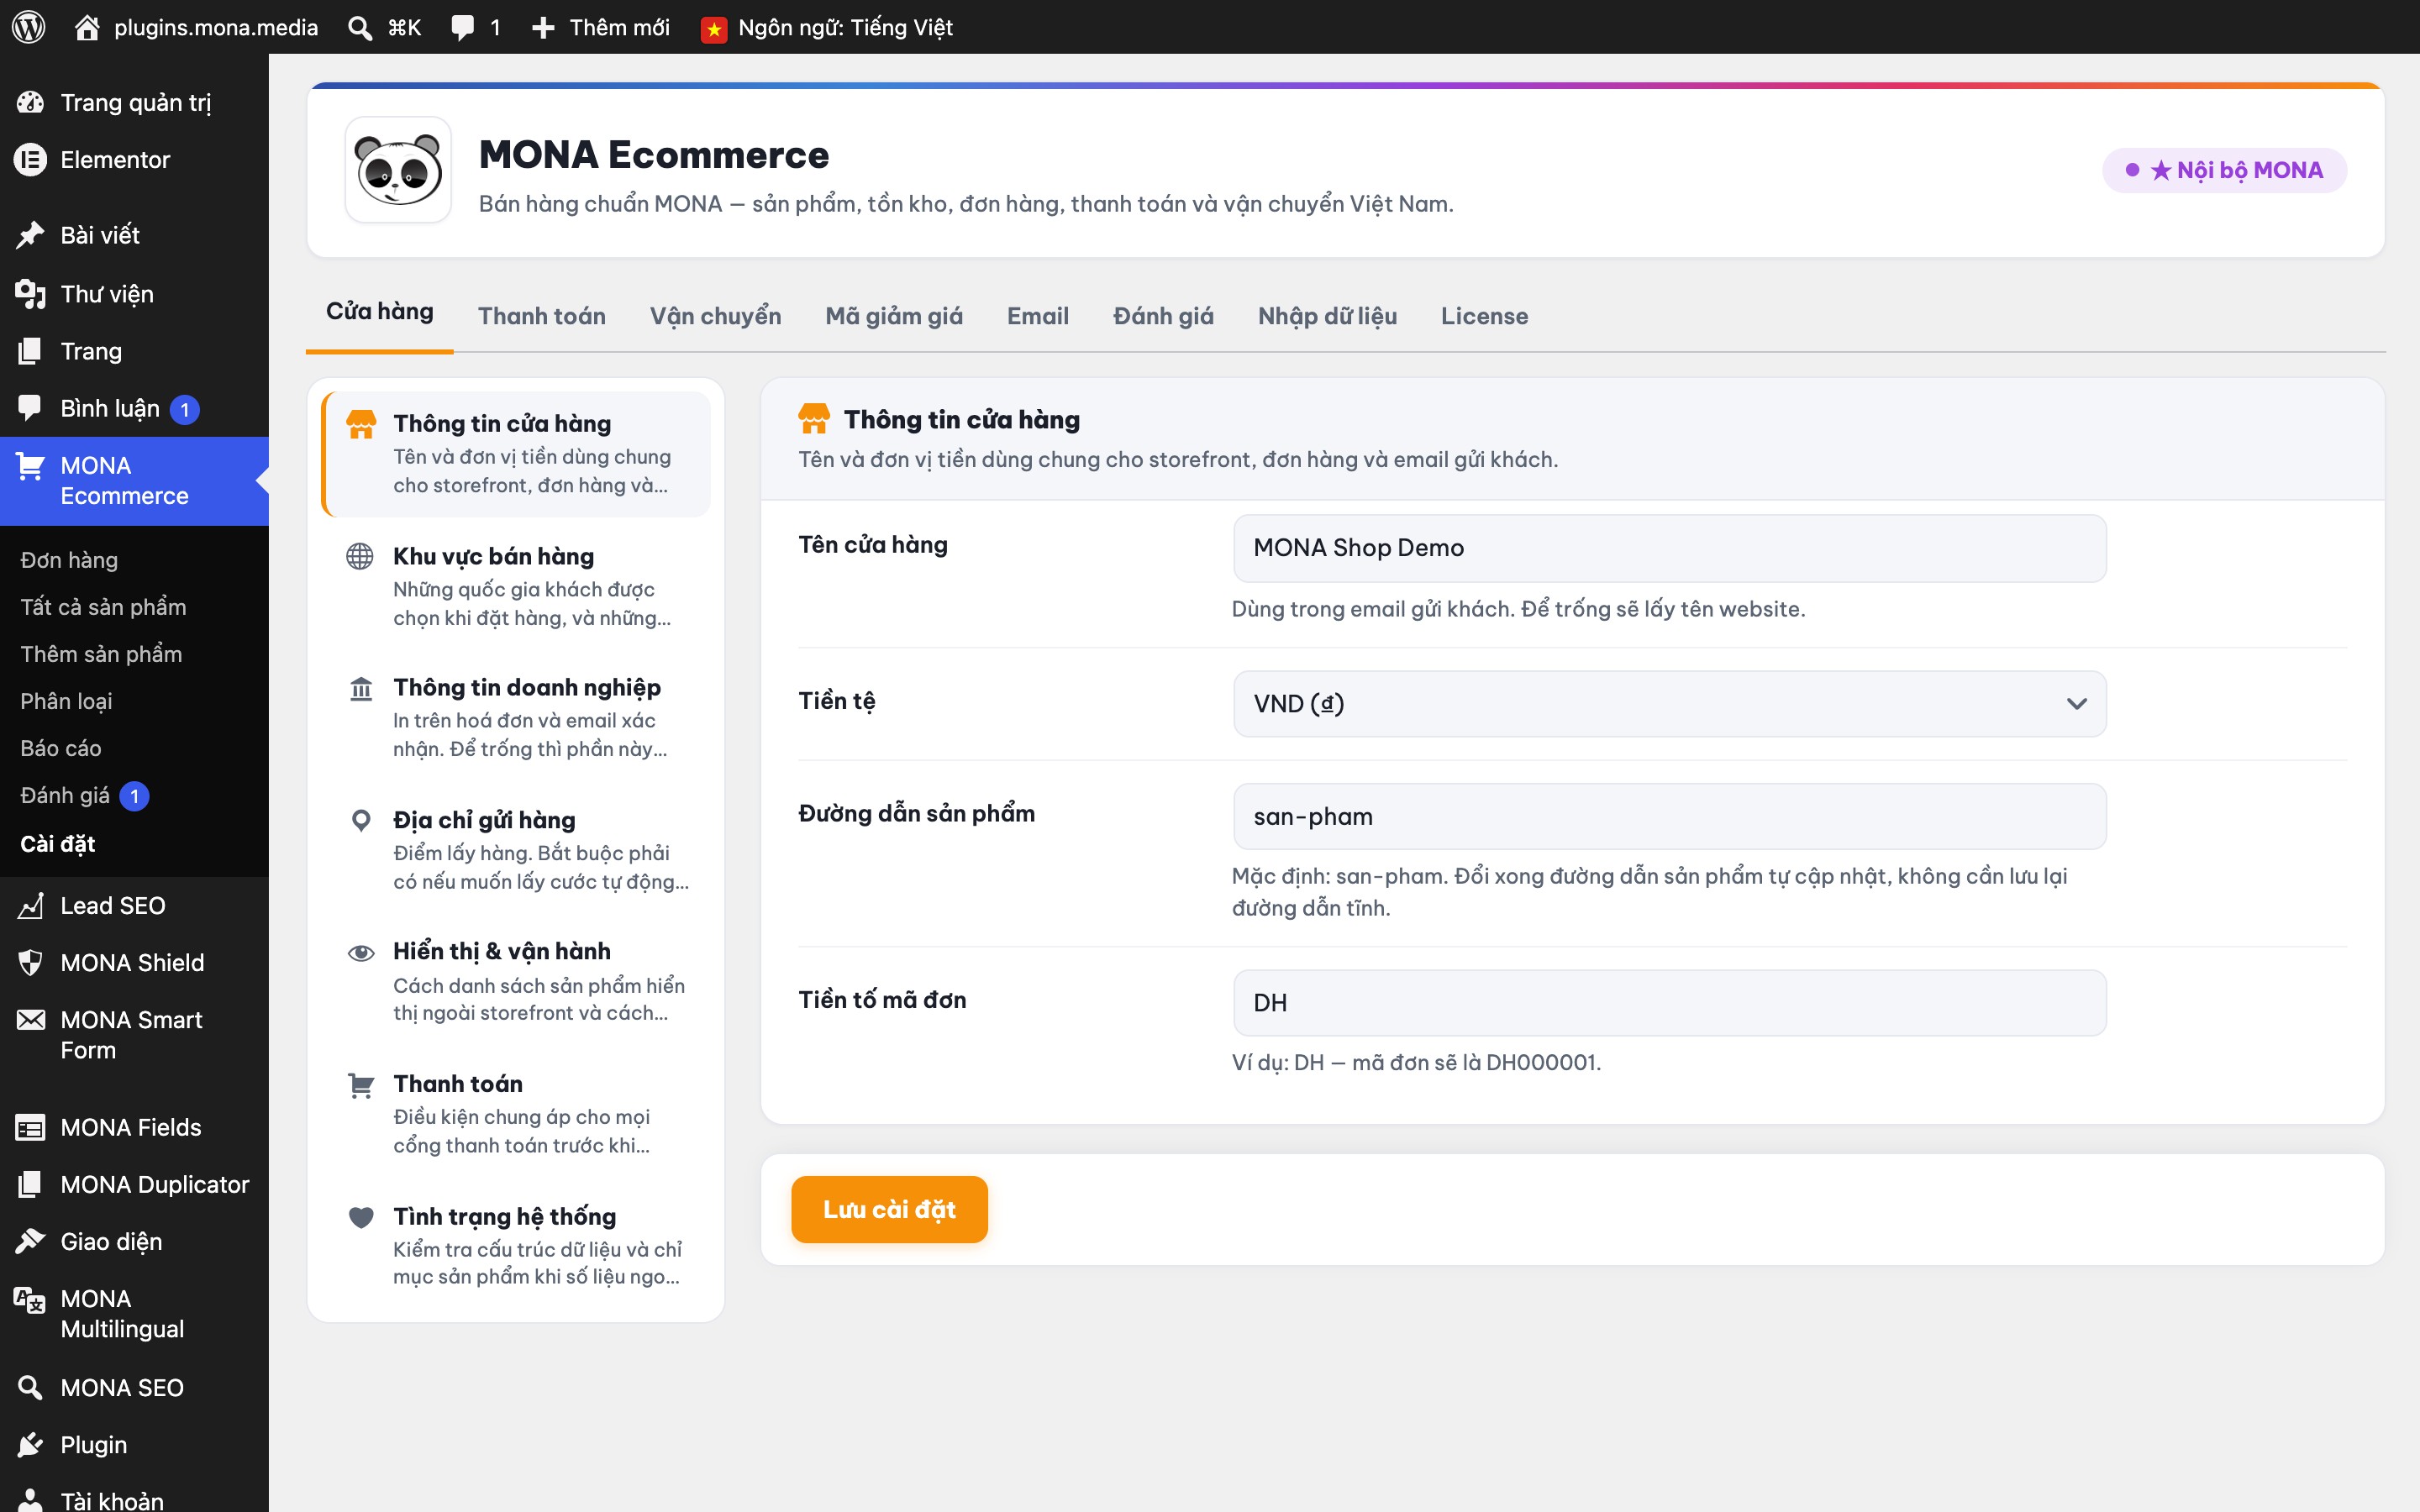The height and width of the screenshot is (1512, 2420).
Task: Click the Đường dẫn sản phẩm input field
Action: click(1669, 817)
